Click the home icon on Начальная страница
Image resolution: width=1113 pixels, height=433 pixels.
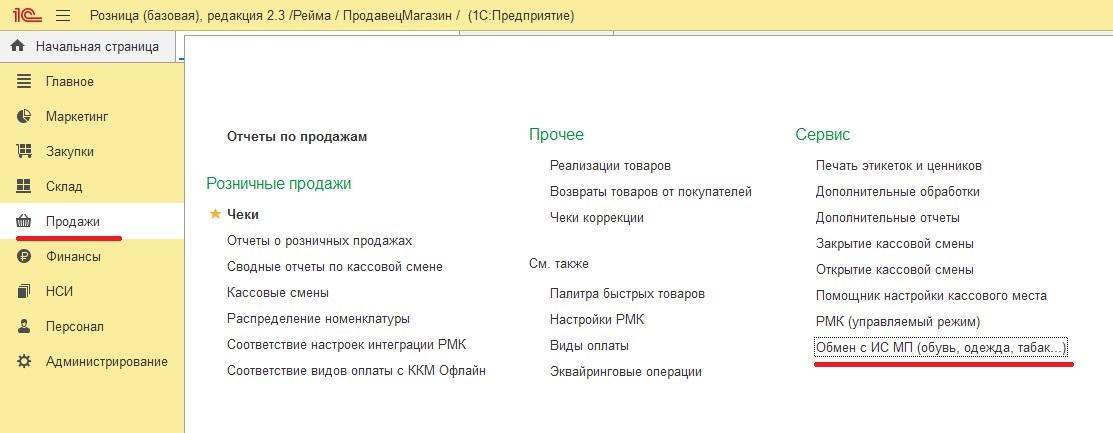(x=17, y=46)
